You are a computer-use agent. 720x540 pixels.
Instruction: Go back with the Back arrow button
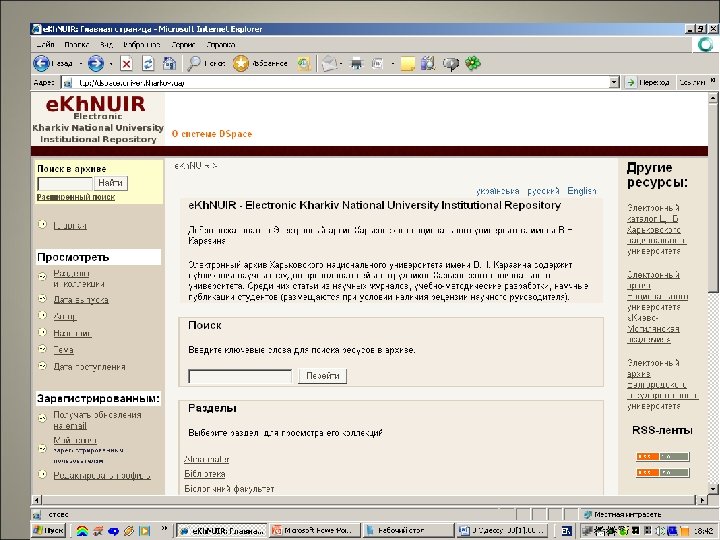click(41, 63)
